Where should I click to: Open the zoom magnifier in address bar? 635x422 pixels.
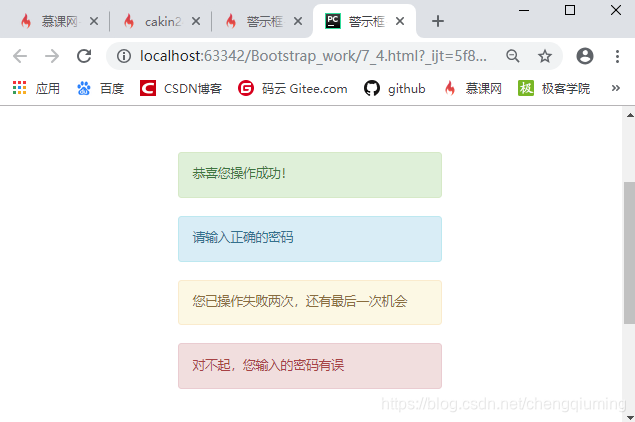click(513, 56)
